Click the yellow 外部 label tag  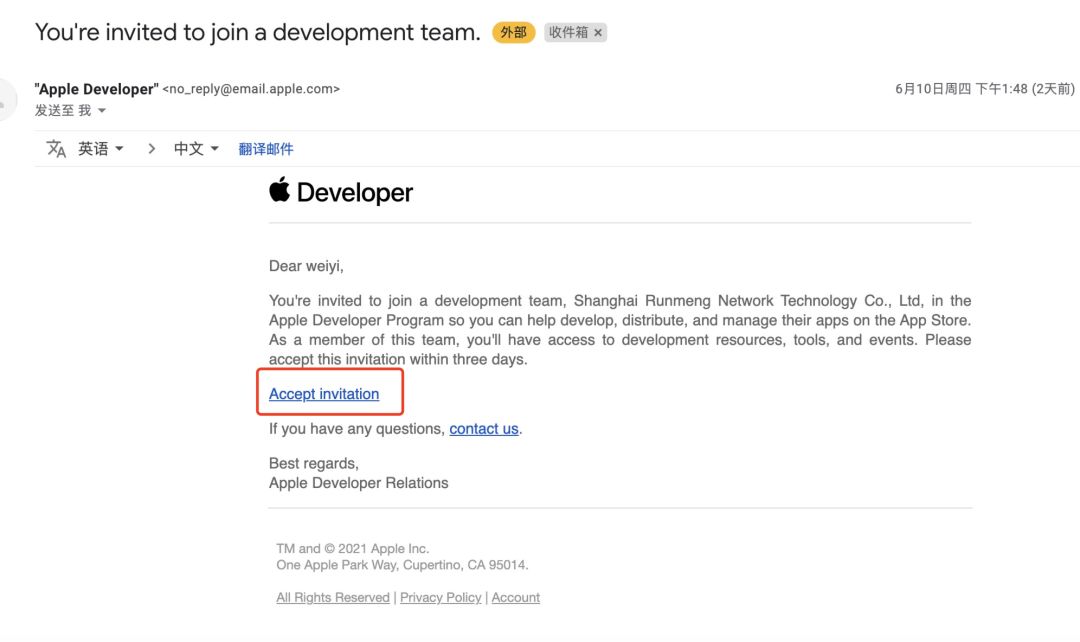[513, 33]
